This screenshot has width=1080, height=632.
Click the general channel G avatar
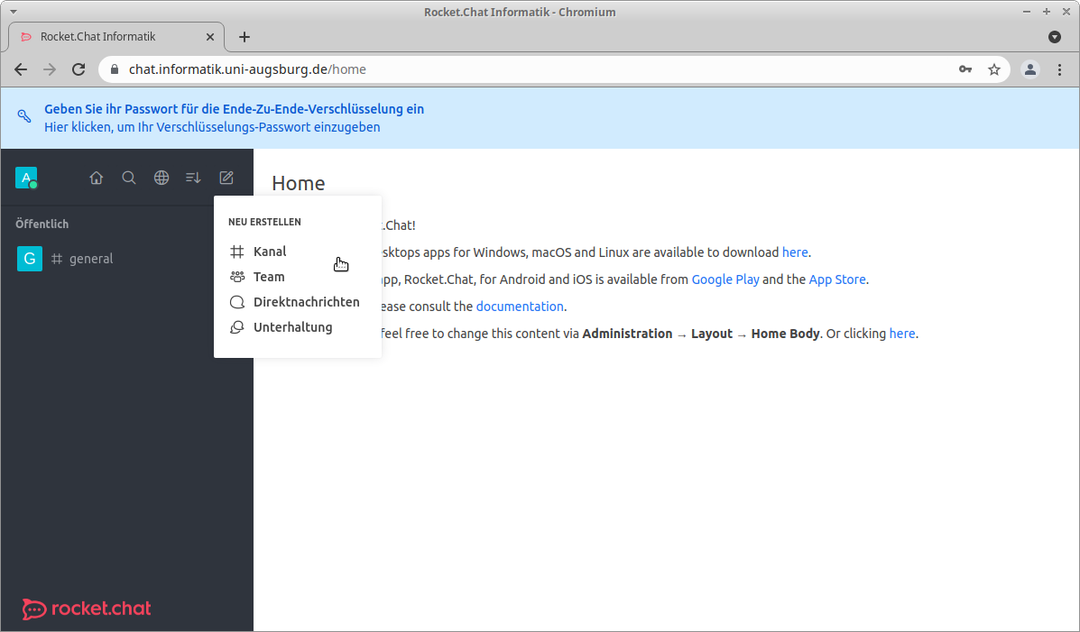click(30, 259)
